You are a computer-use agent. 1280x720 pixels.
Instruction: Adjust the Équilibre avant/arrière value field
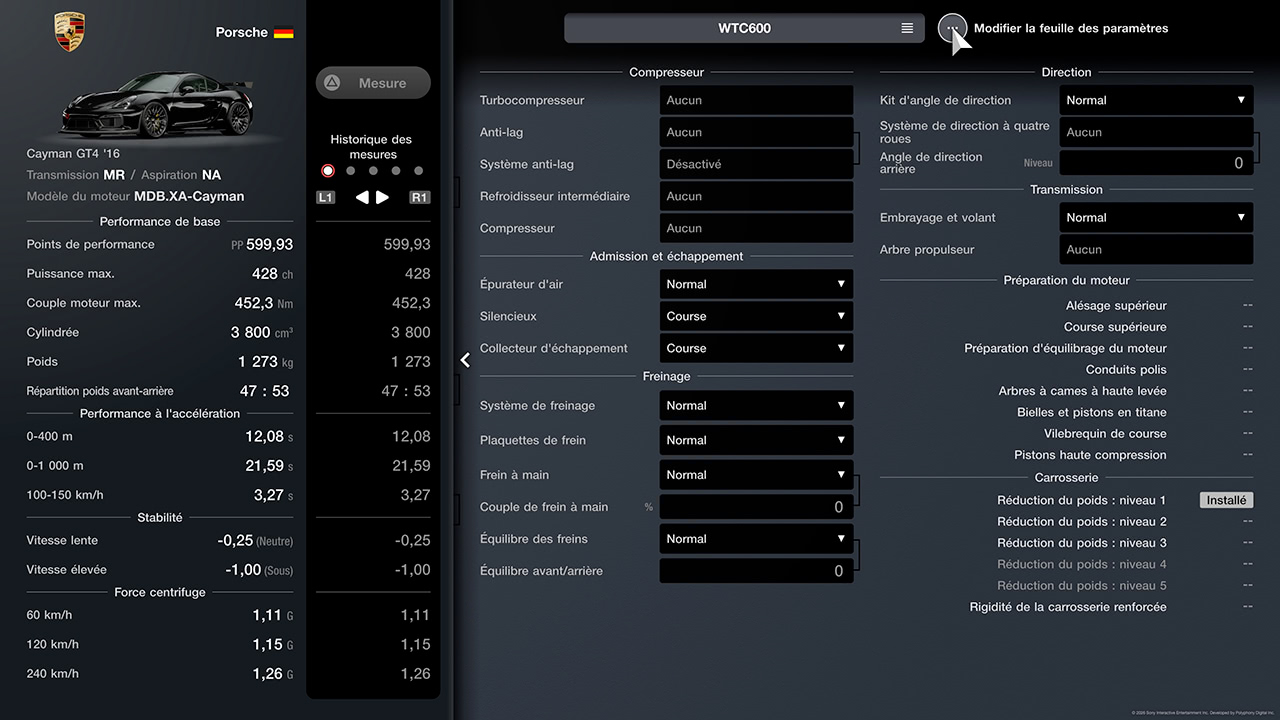756,571
